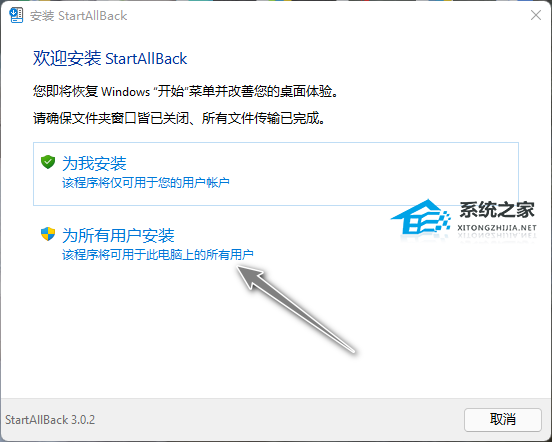
Task: Click the gray arrow annotation
Action: (x=296, y=309)
